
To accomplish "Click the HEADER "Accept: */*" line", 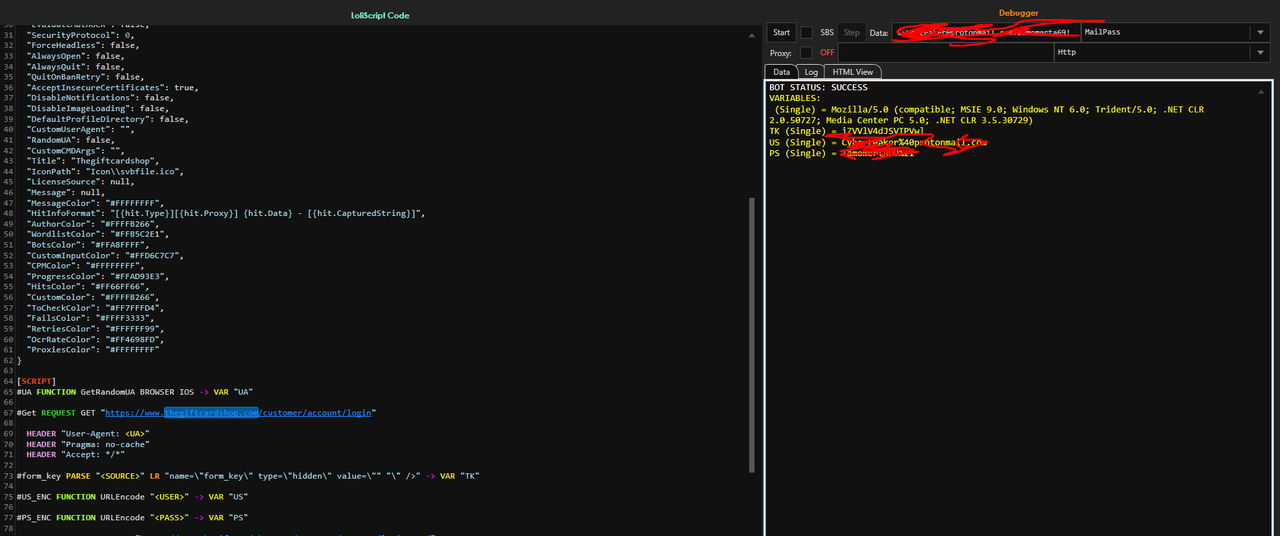I will tap(78, 454).
